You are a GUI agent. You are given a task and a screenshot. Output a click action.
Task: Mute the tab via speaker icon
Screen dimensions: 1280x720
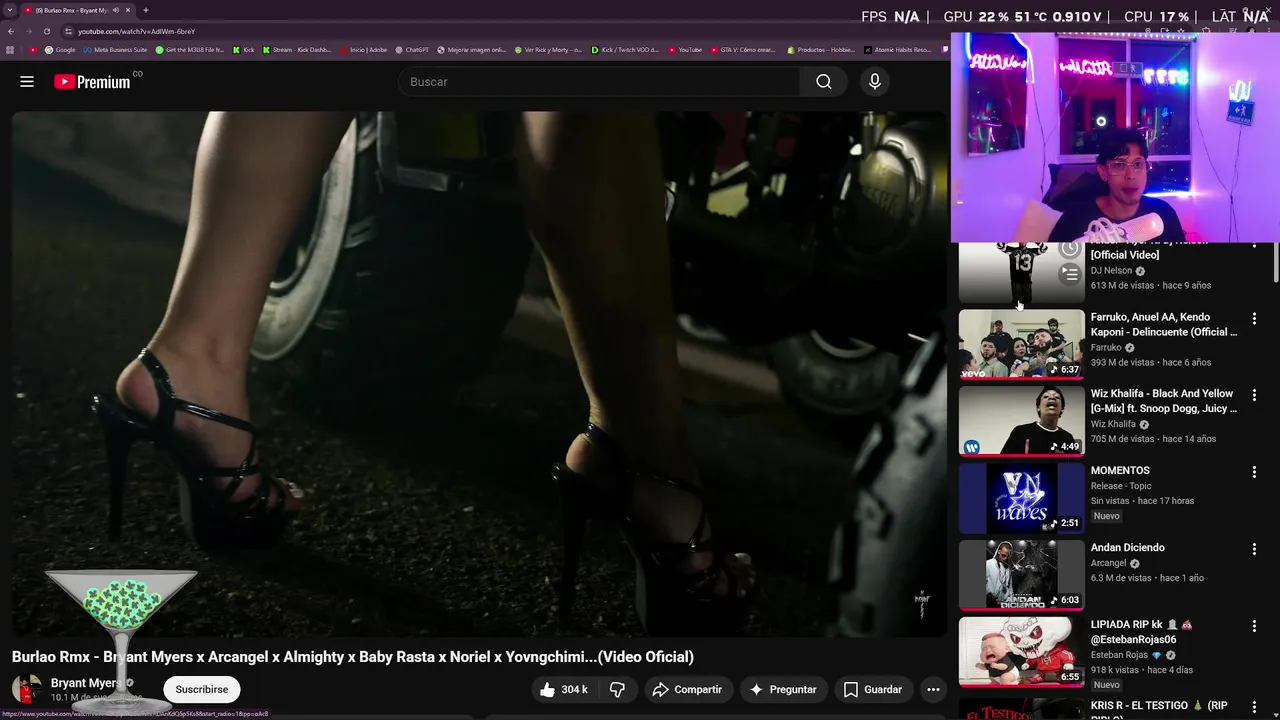coord(116,10)
